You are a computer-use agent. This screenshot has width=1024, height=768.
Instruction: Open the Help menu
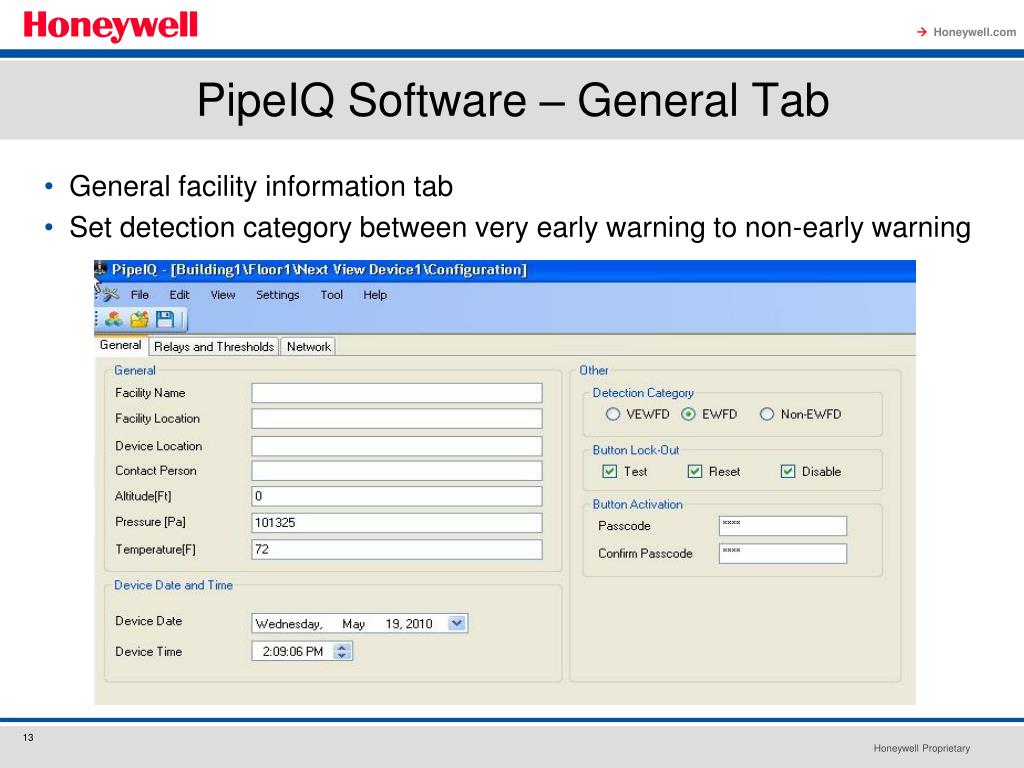coord(376,295)
